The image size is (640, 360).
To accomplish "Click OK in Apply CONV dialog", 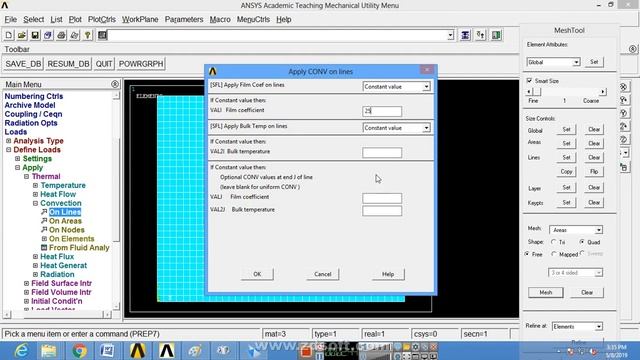I will [x=257, y=274].
